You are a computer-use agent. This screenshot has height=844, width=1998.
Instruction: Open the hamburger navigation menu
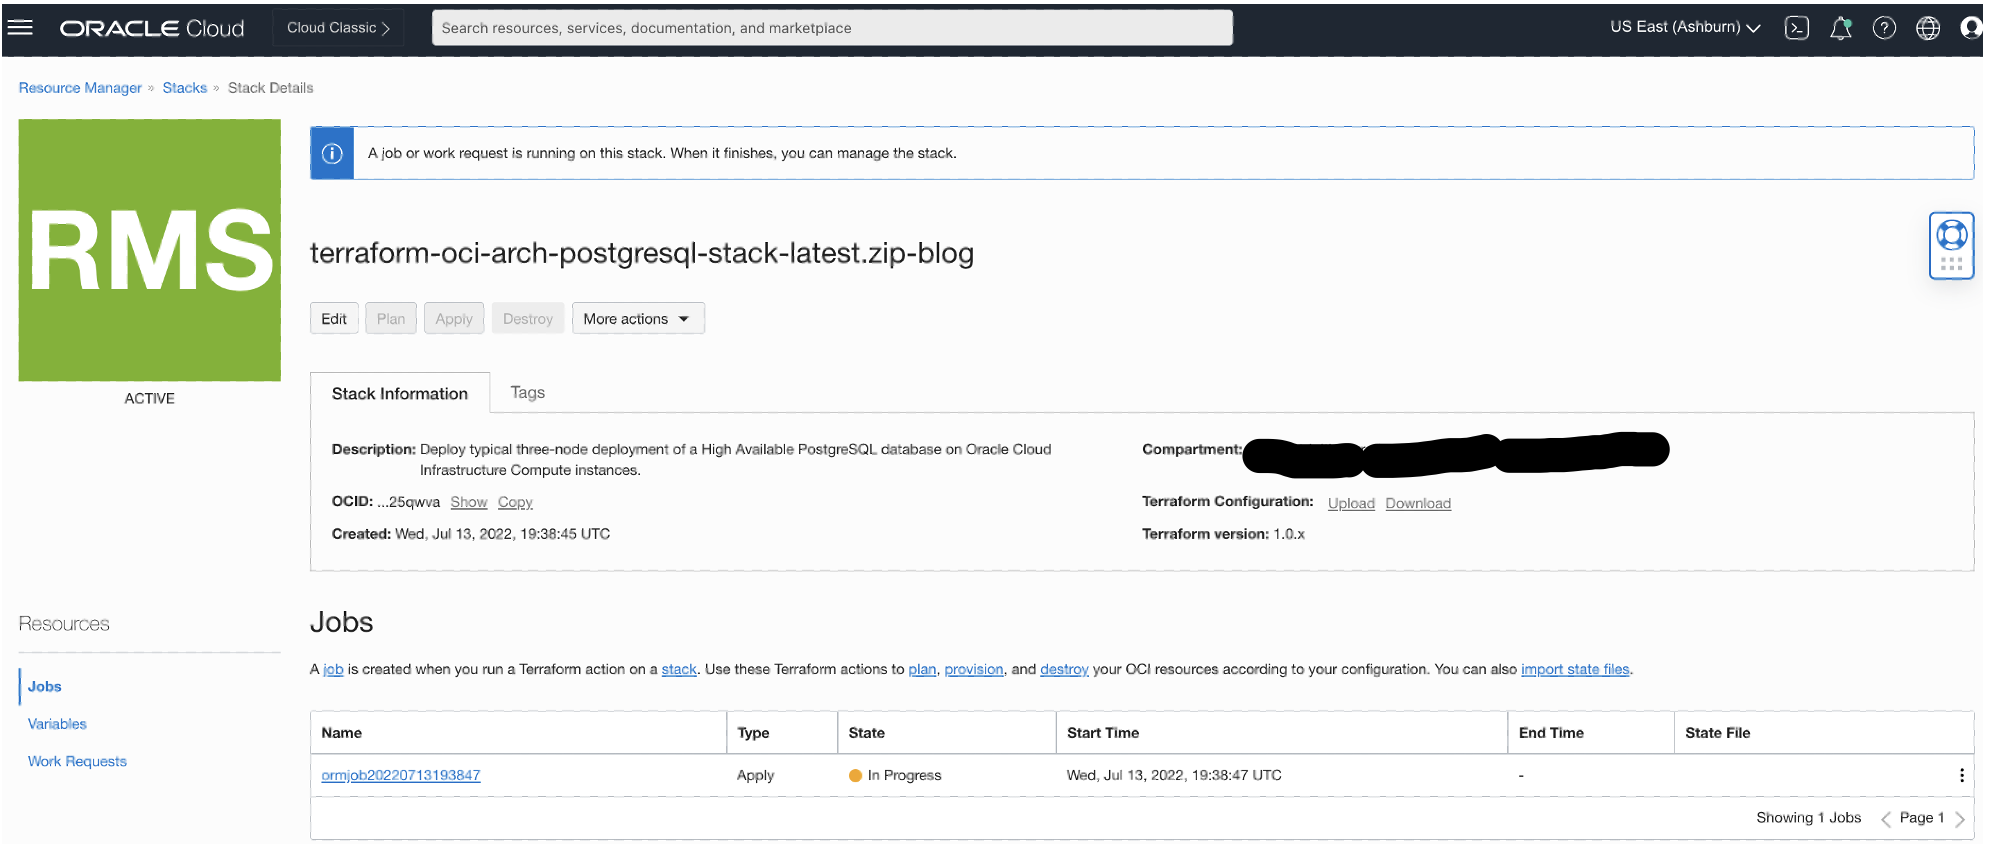(20, 27)
